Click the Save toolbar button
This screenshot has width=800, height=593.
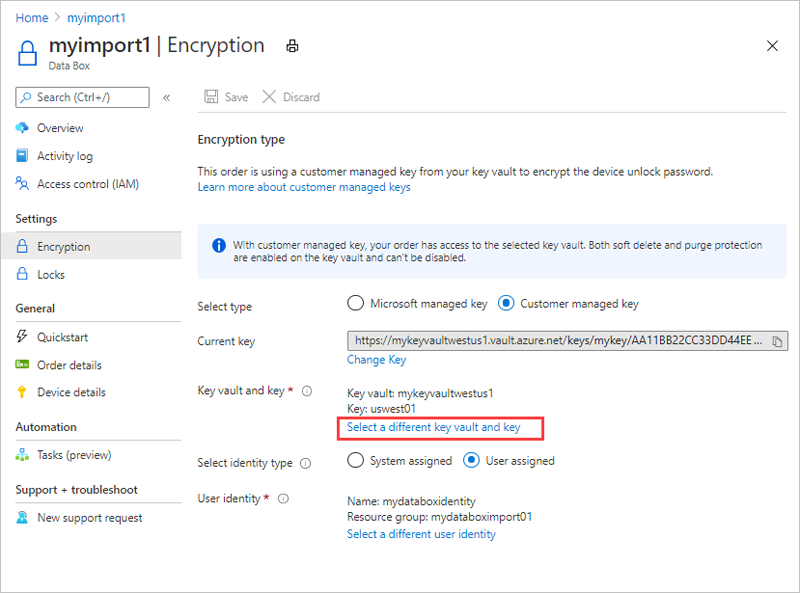226,97
